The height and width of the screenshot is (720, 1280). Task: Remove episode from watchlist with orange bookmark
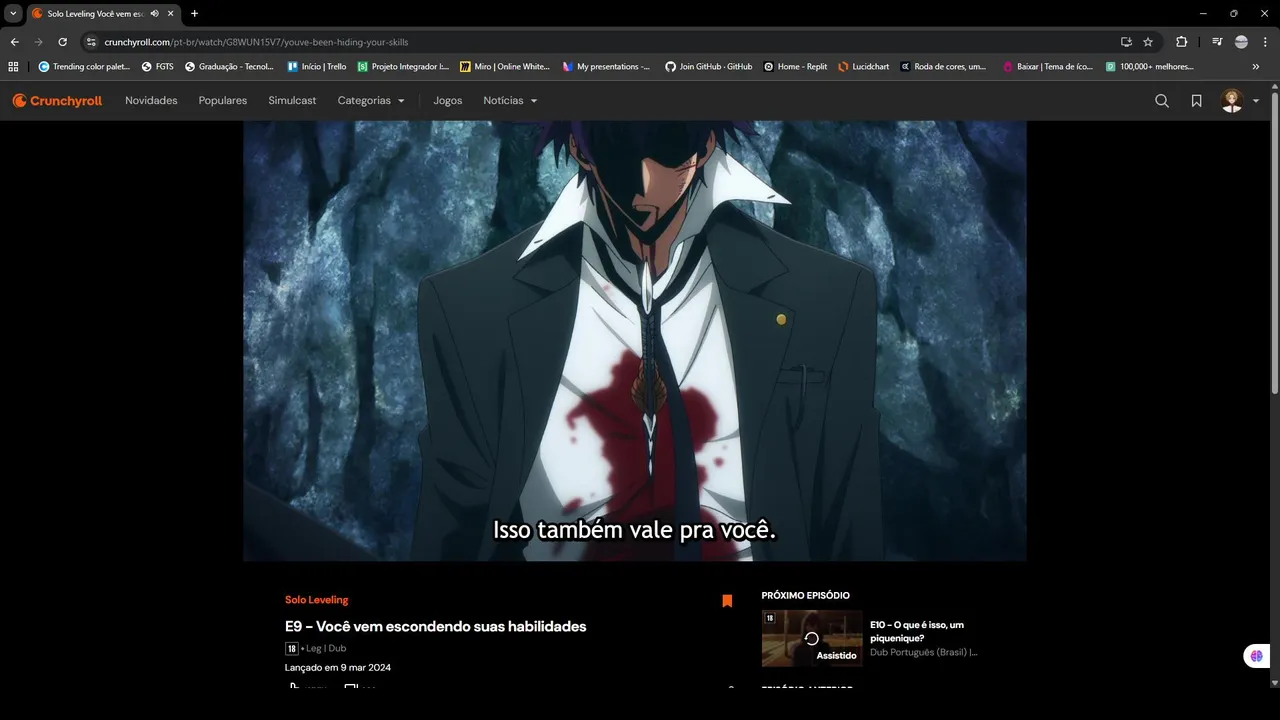tap(727, 601)
